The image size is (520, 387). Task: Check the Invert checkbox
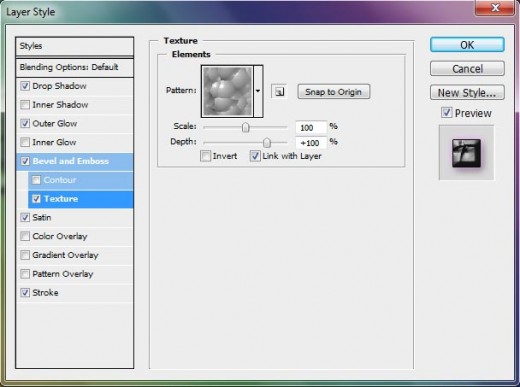click(x=205, y=156)
